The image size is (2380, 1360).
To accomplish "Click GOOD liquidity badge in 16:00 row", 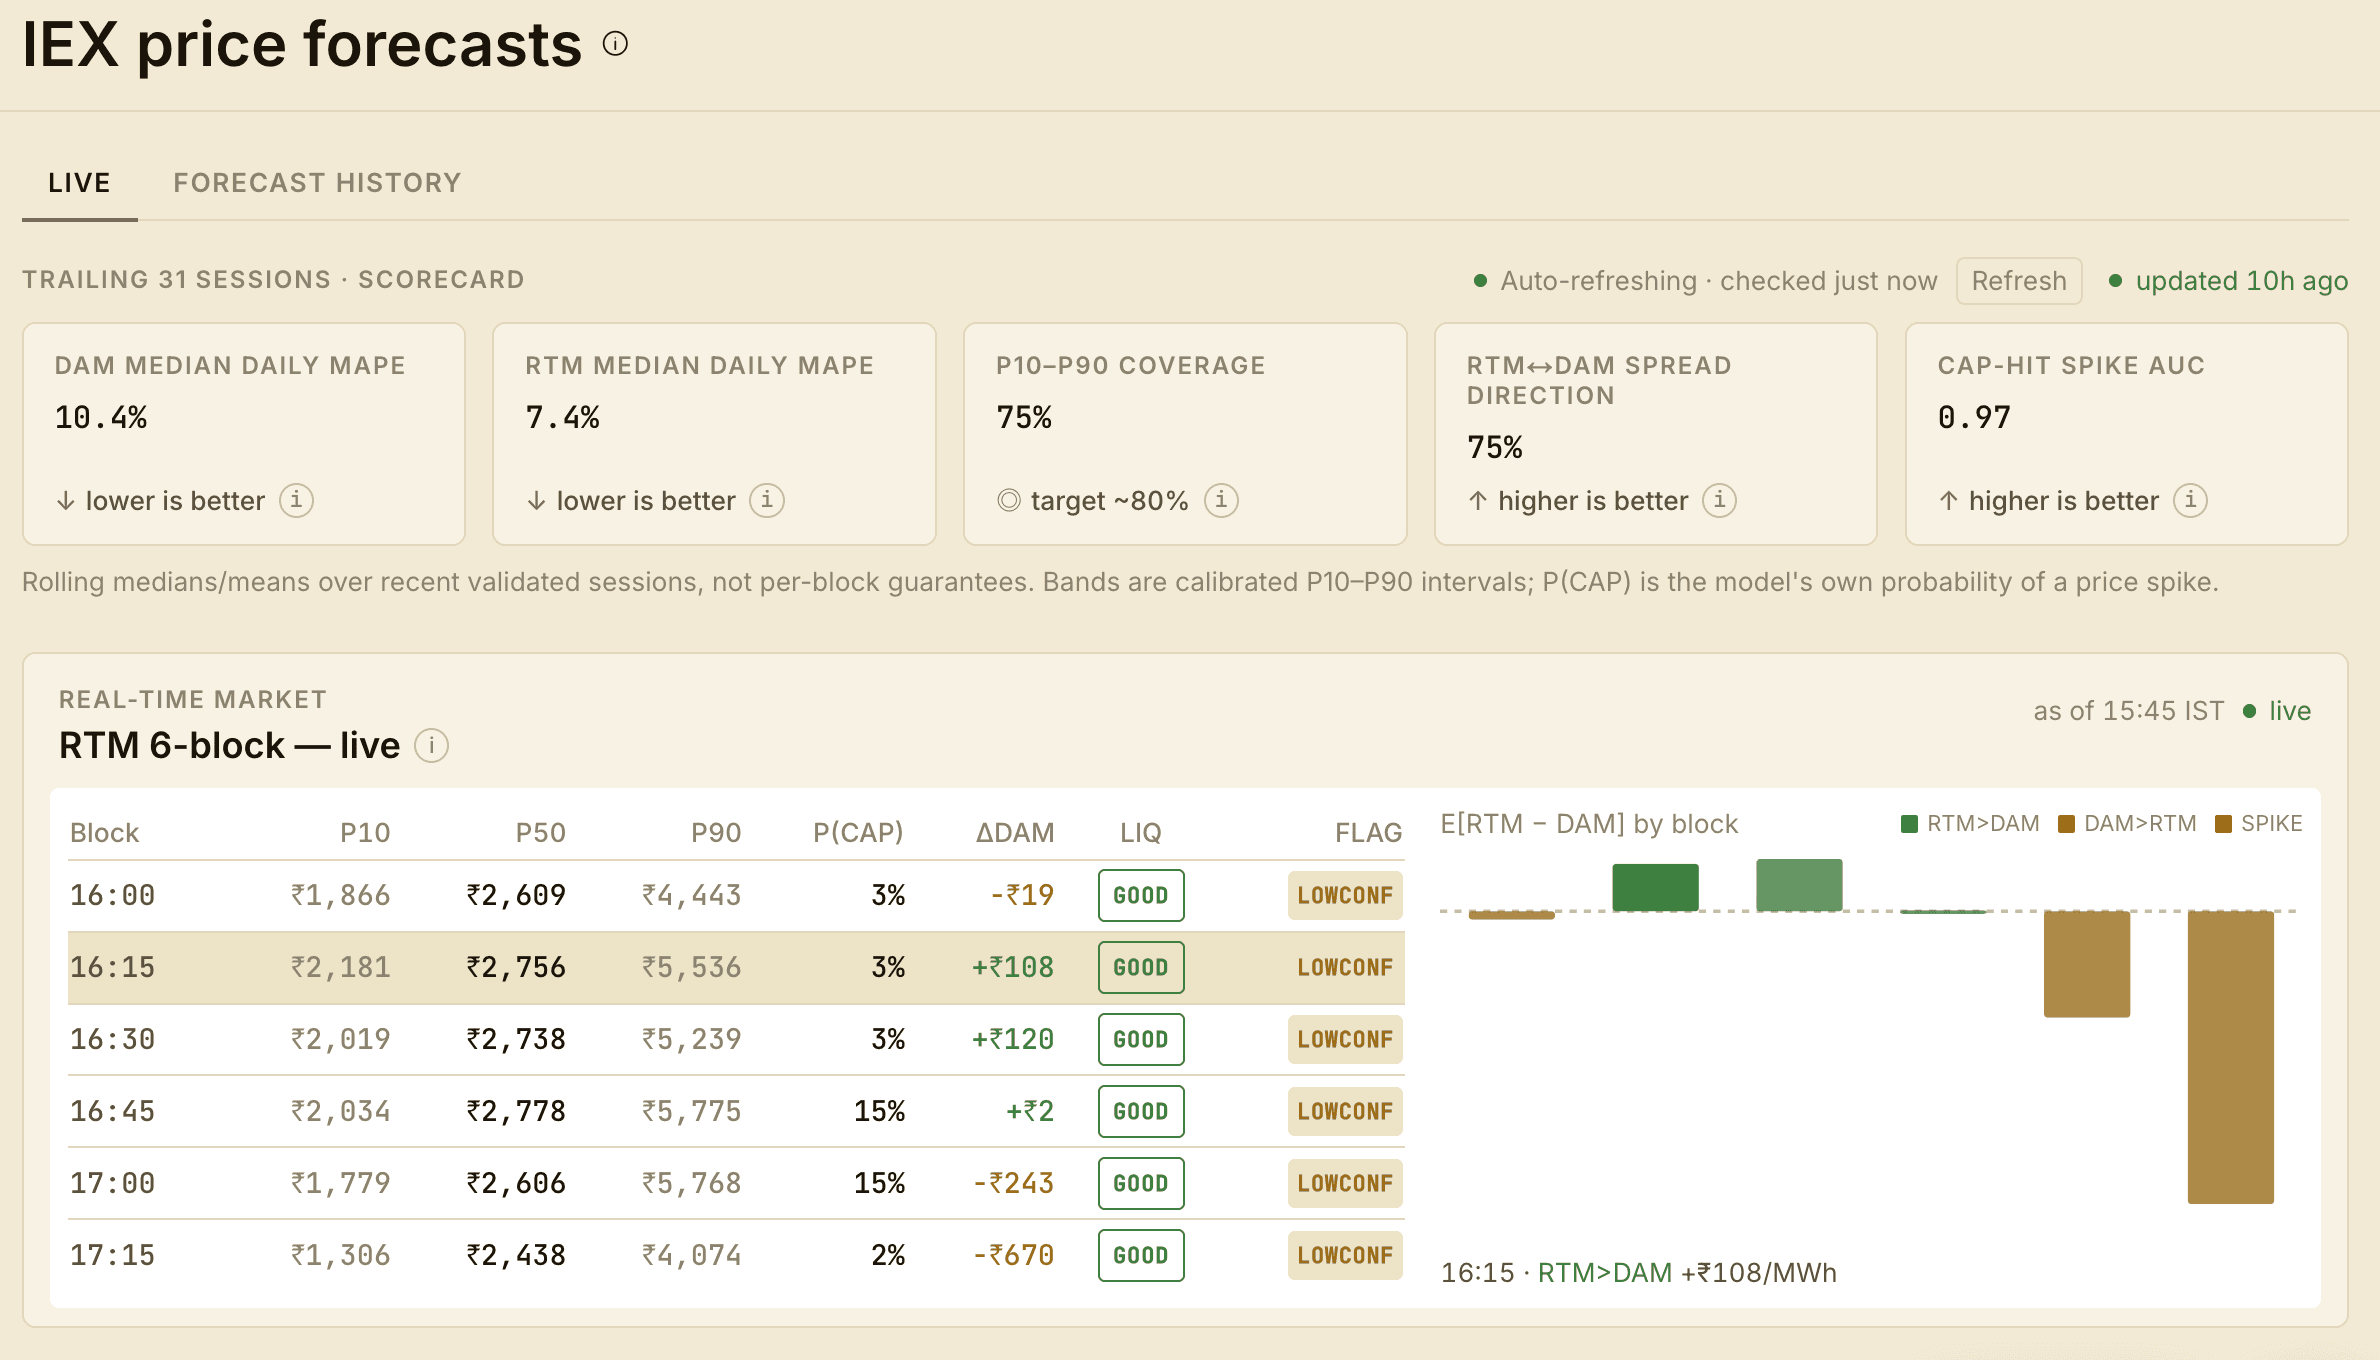I will click(x=1141, y=895).
